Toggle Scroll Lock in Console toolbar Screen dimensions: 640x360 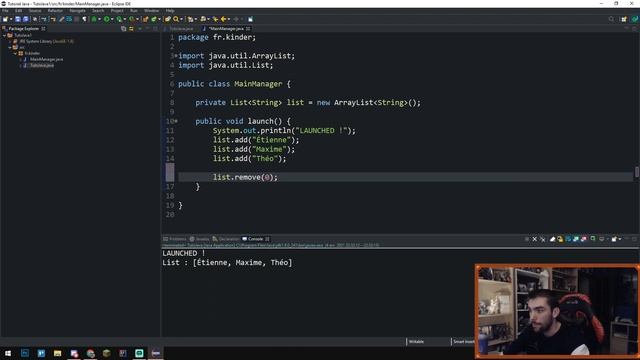click(560, 239)
